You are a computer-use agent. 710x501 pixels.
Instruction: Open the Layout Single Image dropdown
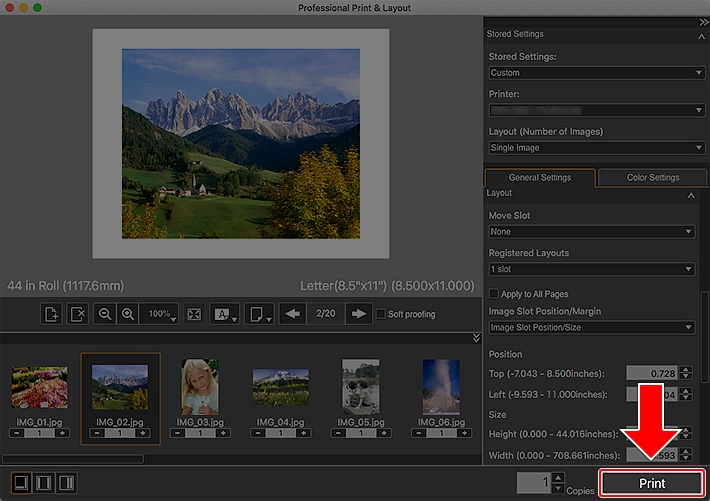(596, 148)
